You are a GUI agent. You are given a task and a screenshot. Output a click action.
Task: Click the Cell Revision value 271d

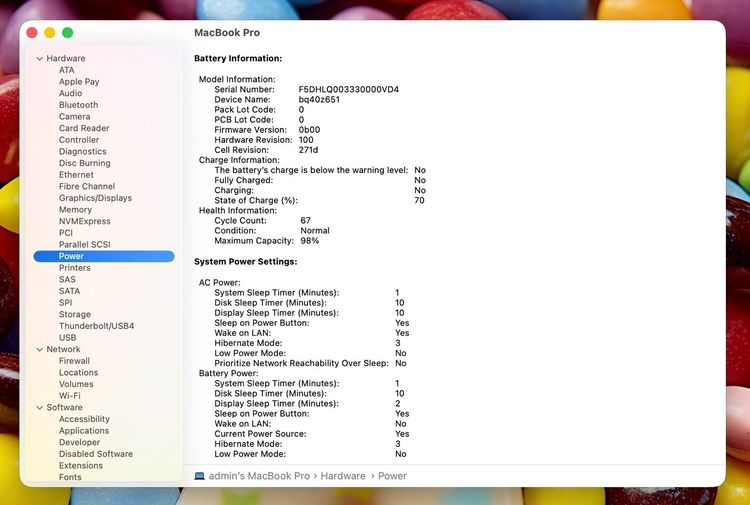click(308, 150)
